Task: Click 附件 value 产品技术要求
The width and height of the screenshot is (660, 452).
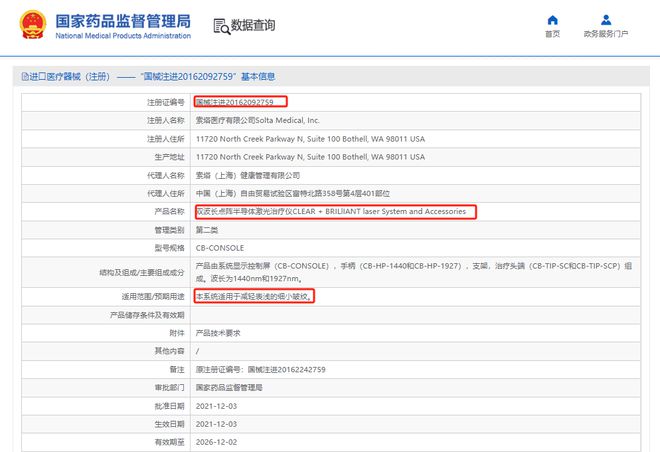Action: pos(218,333)
